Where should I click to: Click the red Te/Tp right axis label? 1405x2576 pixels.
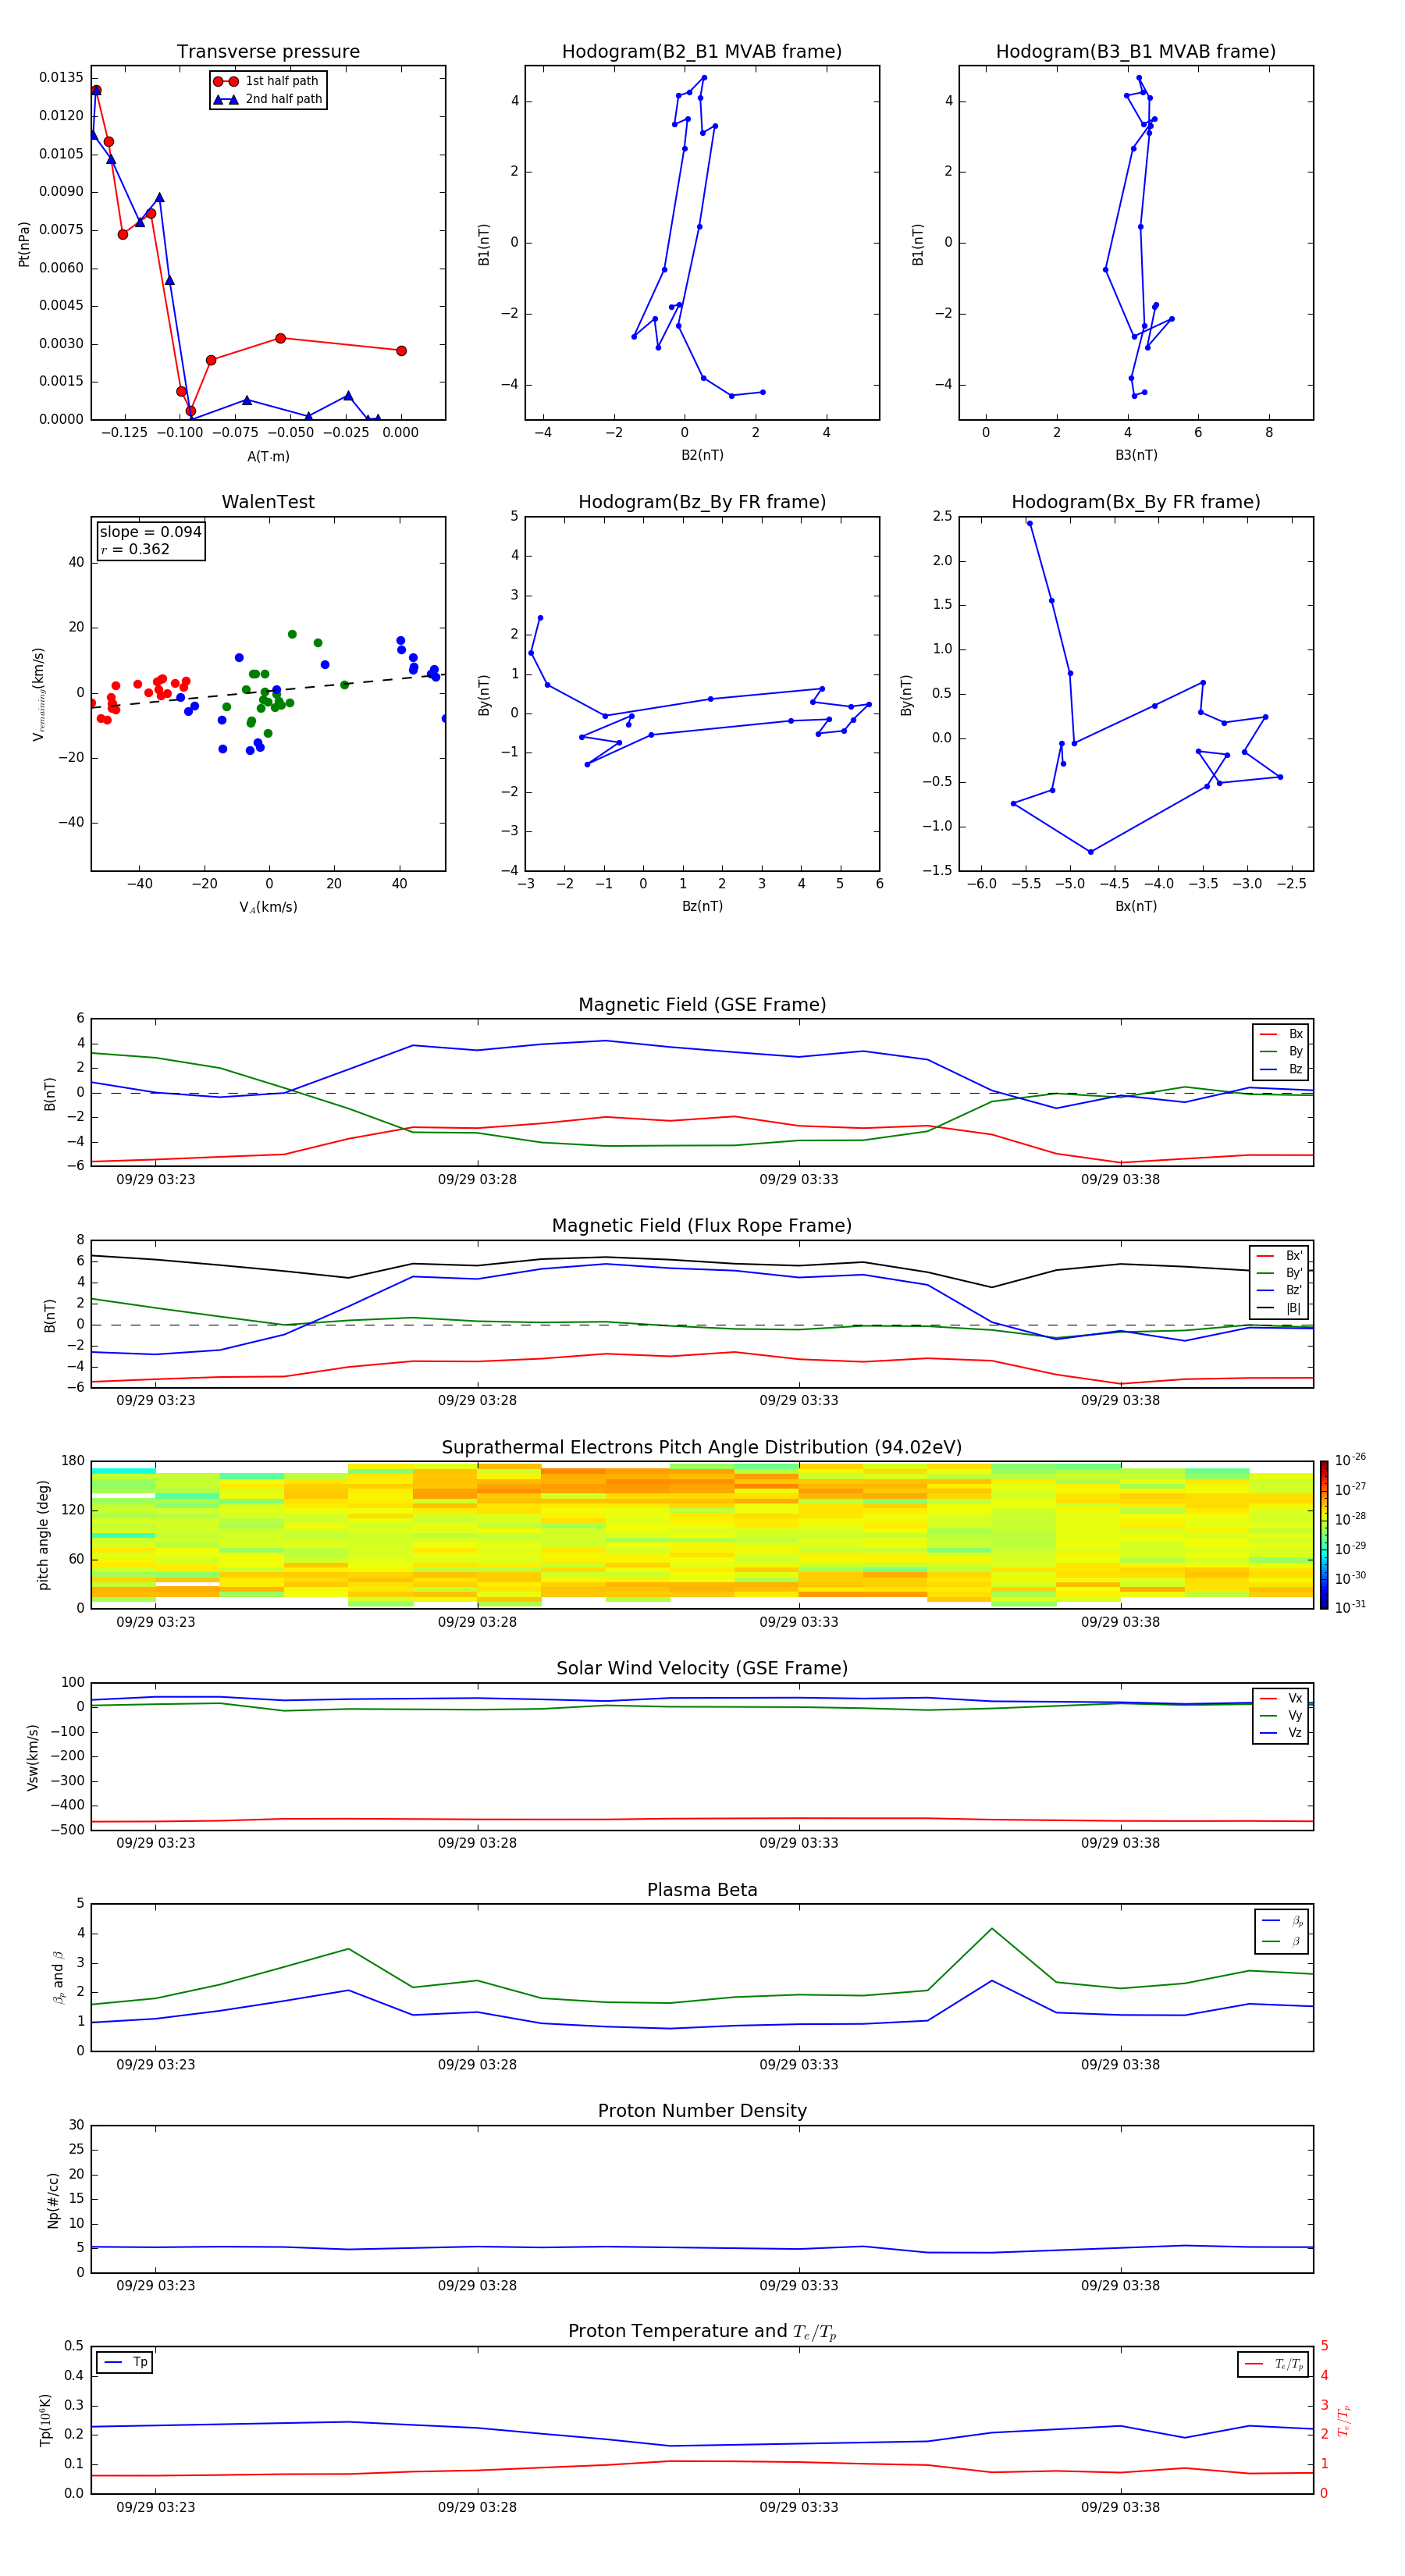1343,2421
